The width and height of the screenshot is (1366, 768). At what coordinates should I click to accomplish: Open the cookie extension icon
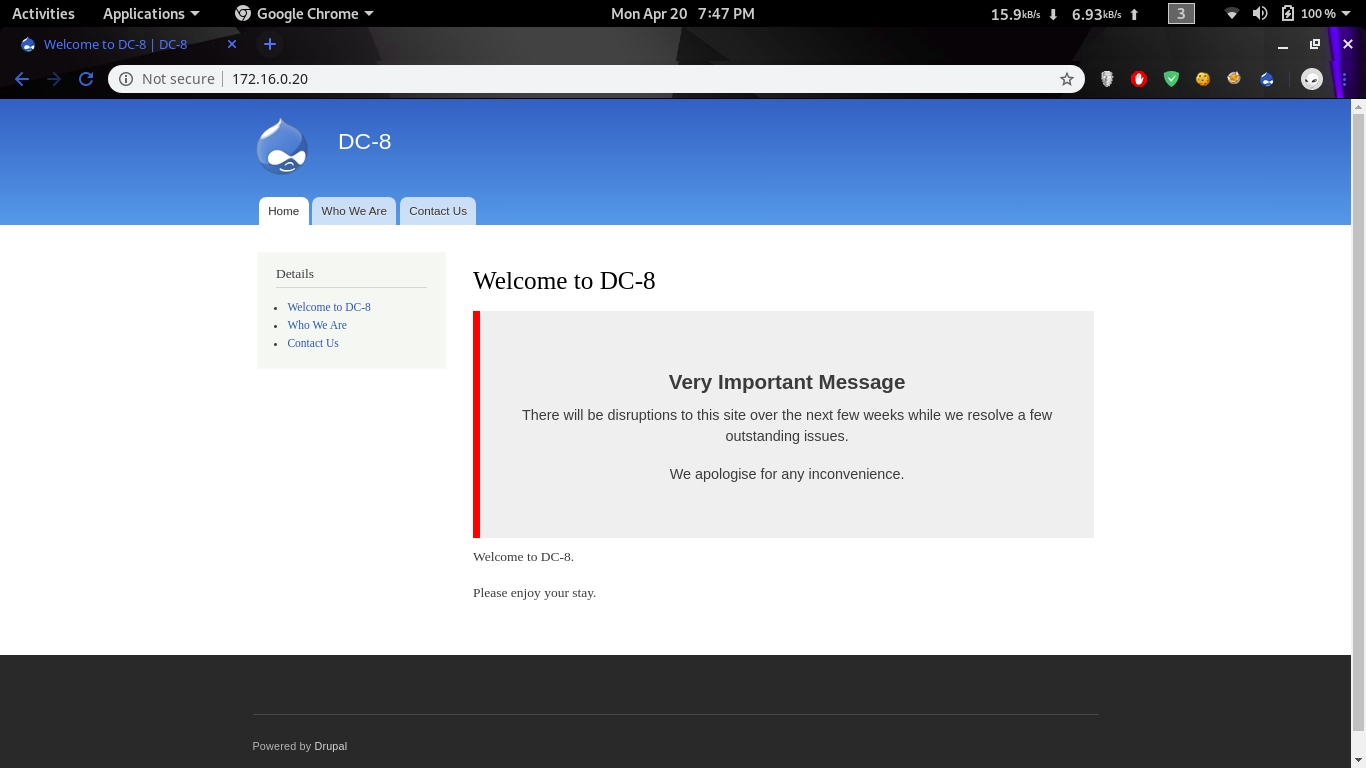[x=1203, y=79]
